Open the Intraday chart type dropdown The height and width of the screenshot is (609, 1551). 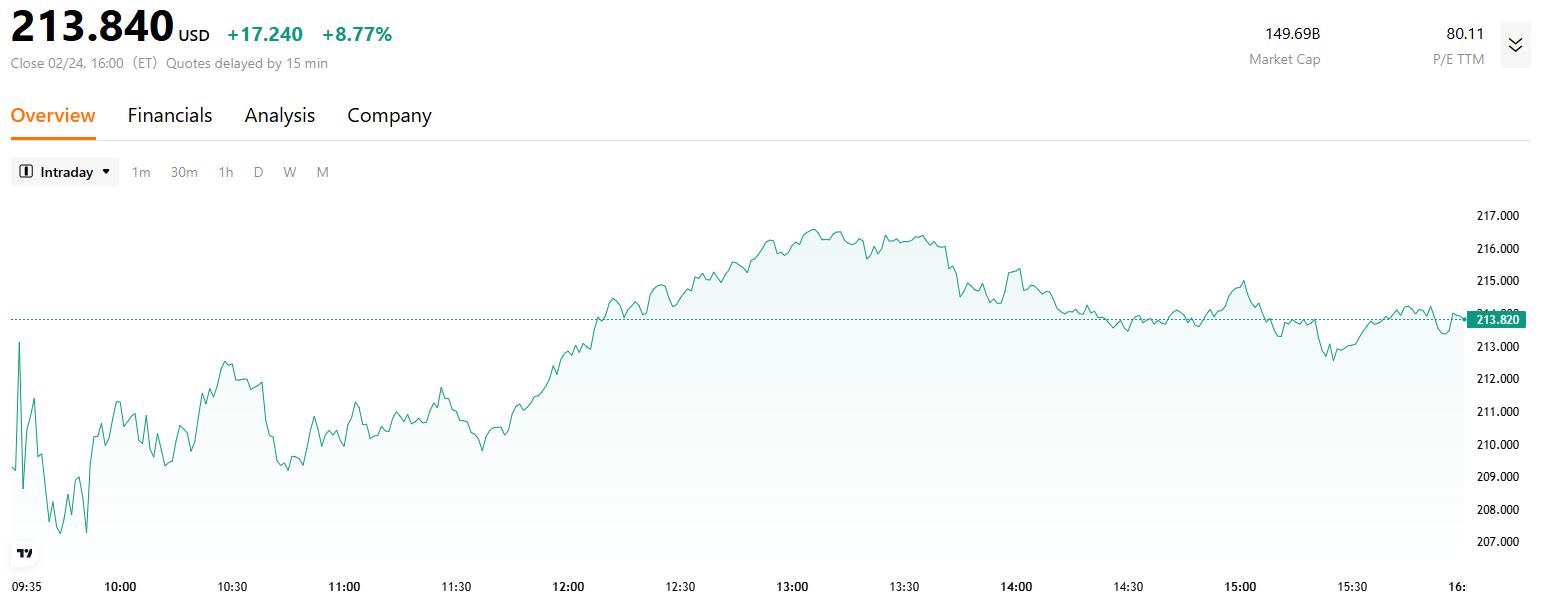[x=65, y=172]
